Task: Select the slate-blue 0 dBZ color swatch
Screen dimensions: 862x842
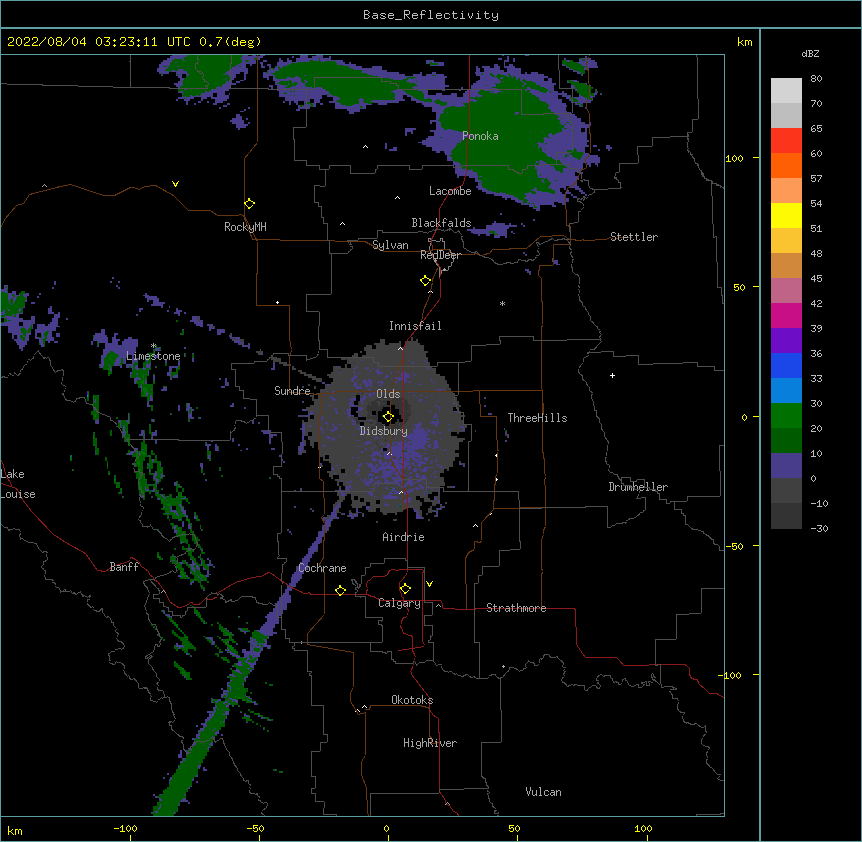Action: click(786, 466)
